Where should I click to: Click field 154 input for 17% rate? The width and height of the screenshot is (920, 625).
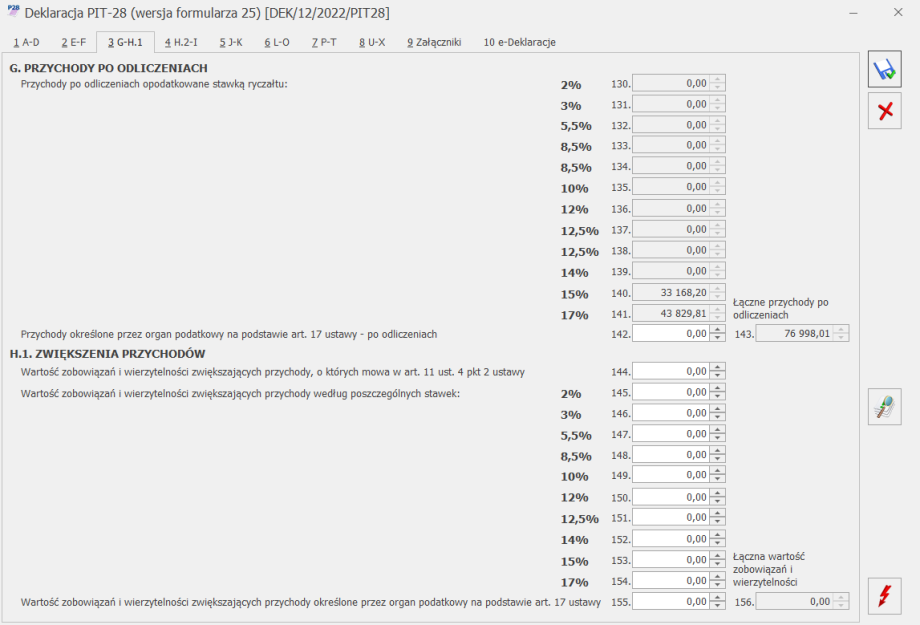[x=671, y=580]
